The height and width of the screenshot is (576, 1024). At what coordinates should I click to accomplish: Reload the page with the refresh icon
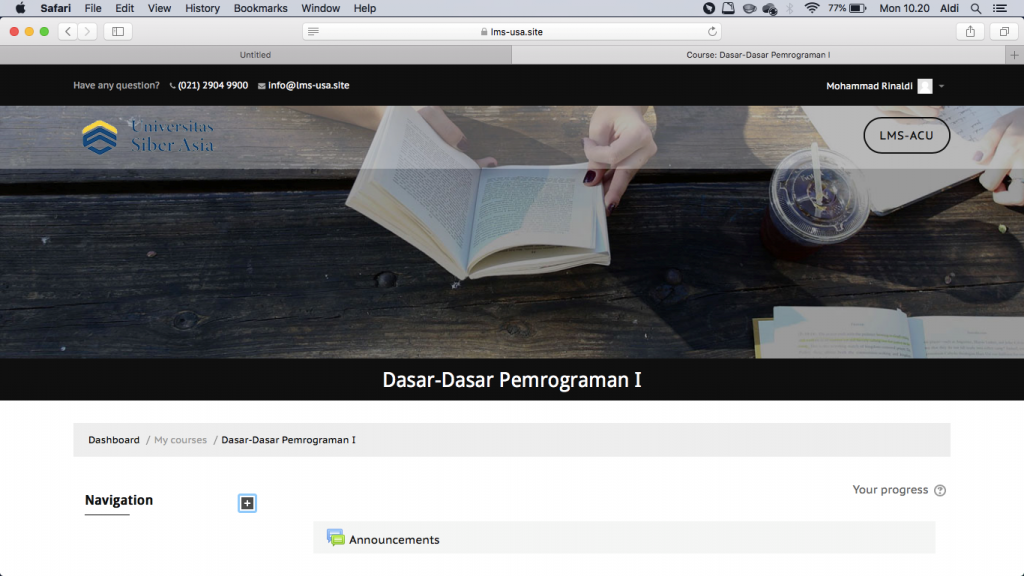pyautogui.click(x=712, y=31)
